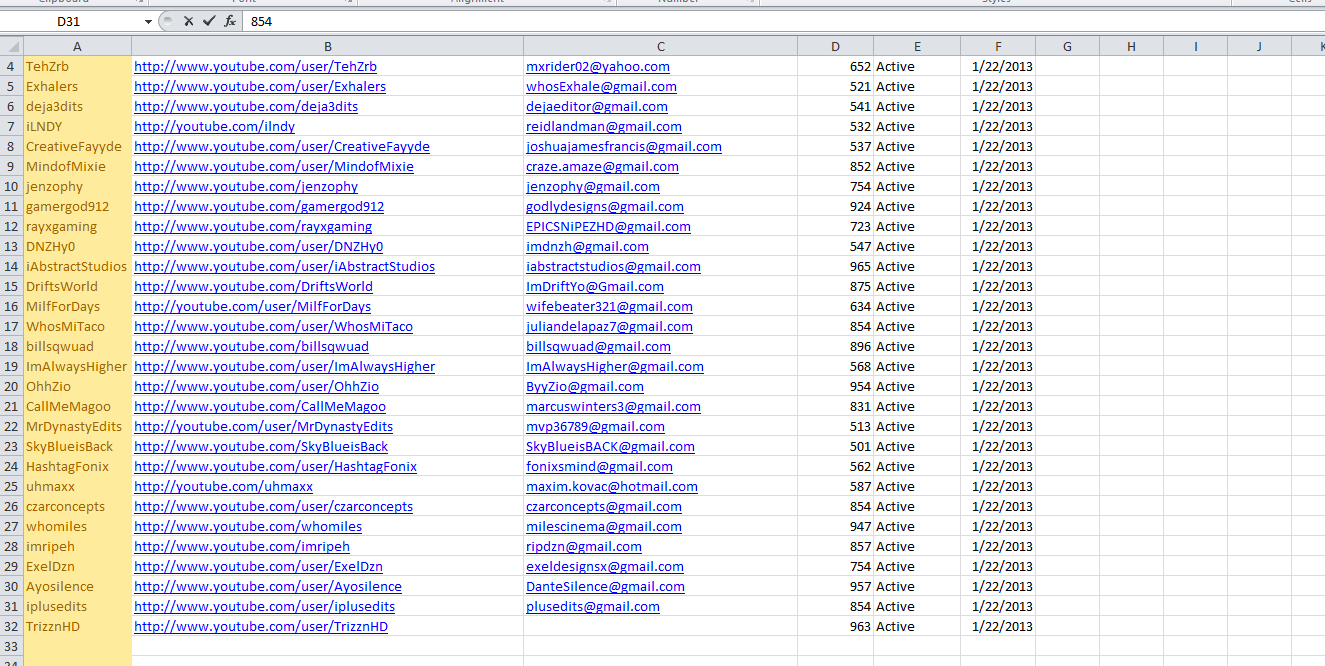
Task: Select the cell with value 924
Action: click(835, 206)
